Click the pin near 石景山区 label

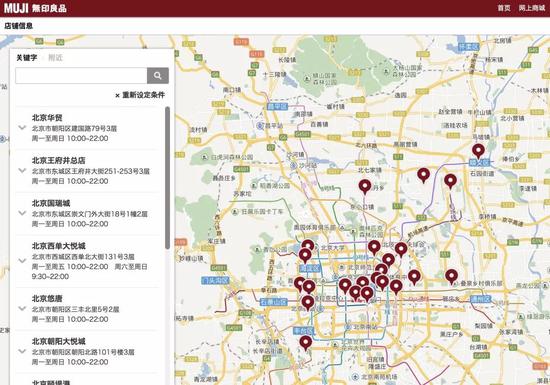click(x=308, y=303)
